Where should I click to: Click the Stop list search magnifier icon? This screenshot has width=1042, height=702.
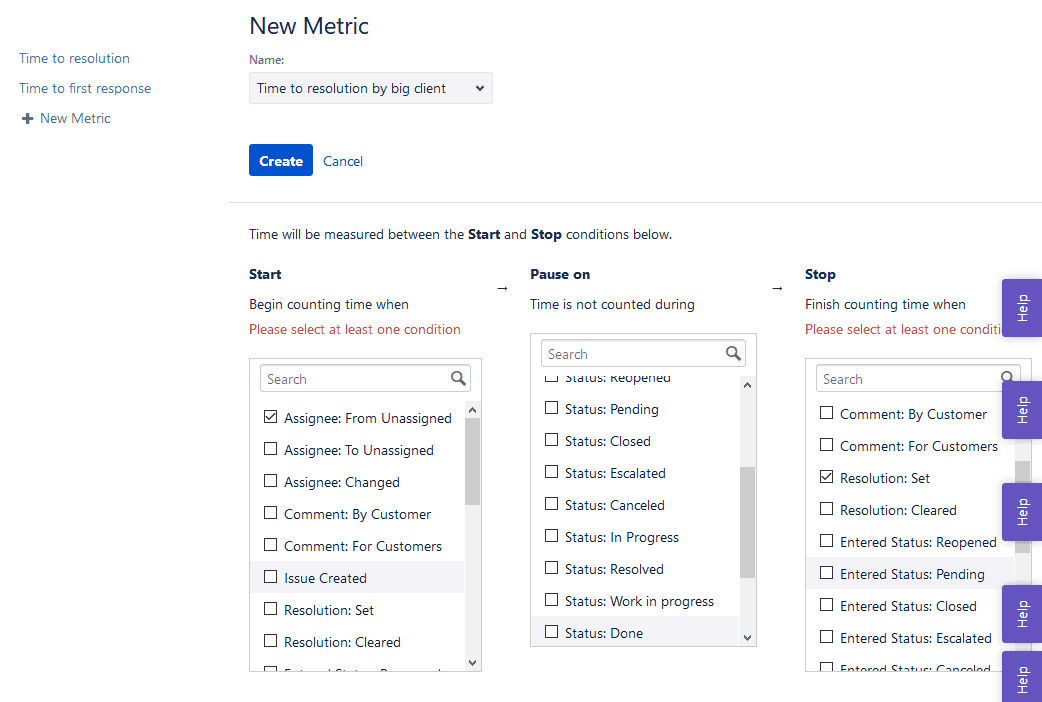pos(1007,379)
